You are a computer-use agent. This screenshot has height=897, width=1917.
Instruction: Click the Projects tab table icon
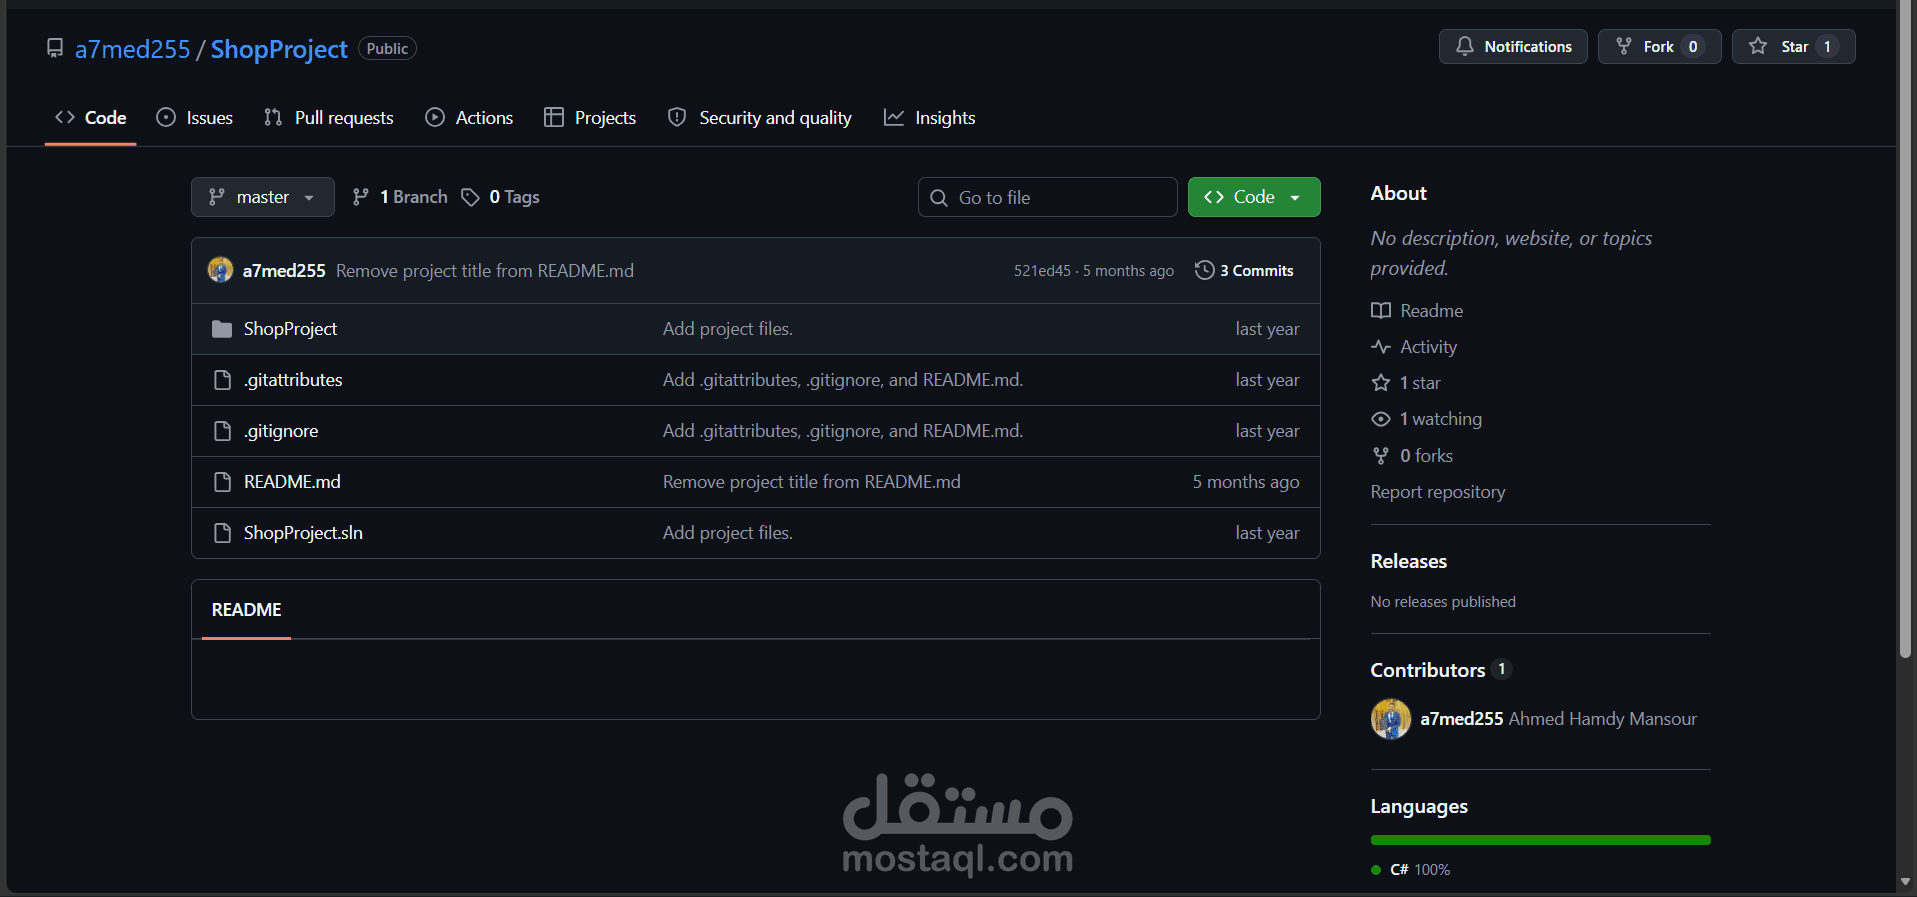pyautogui.click(x=554, y=117)
